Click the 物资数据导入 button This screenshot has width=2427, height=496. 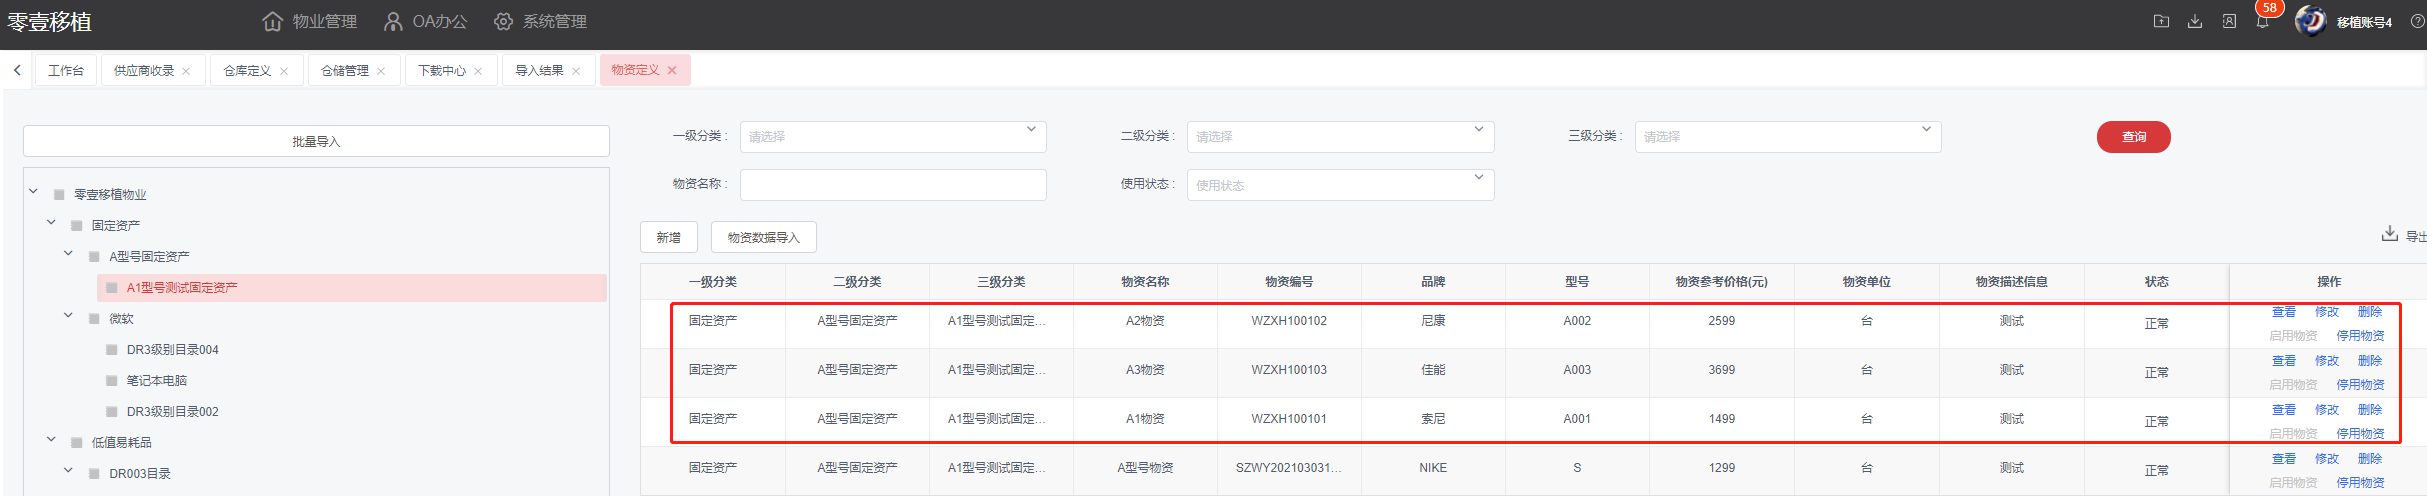[764, 237]
